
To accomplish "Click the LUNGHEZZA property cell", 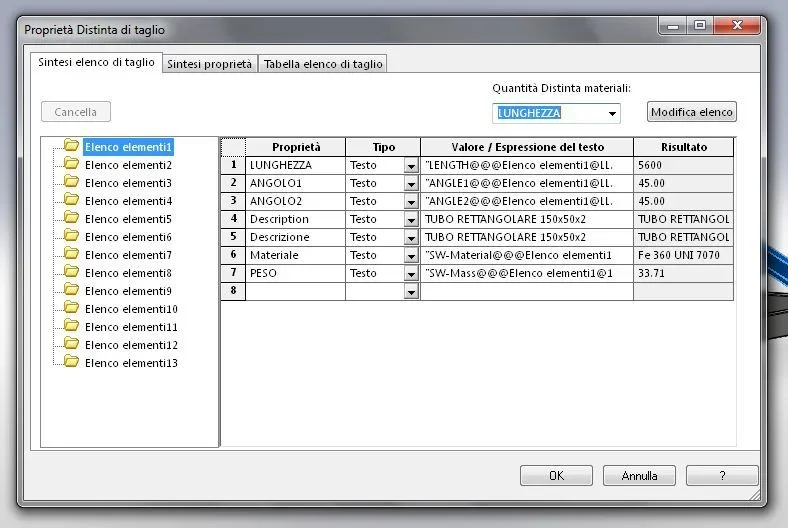I will pos(296,165).
